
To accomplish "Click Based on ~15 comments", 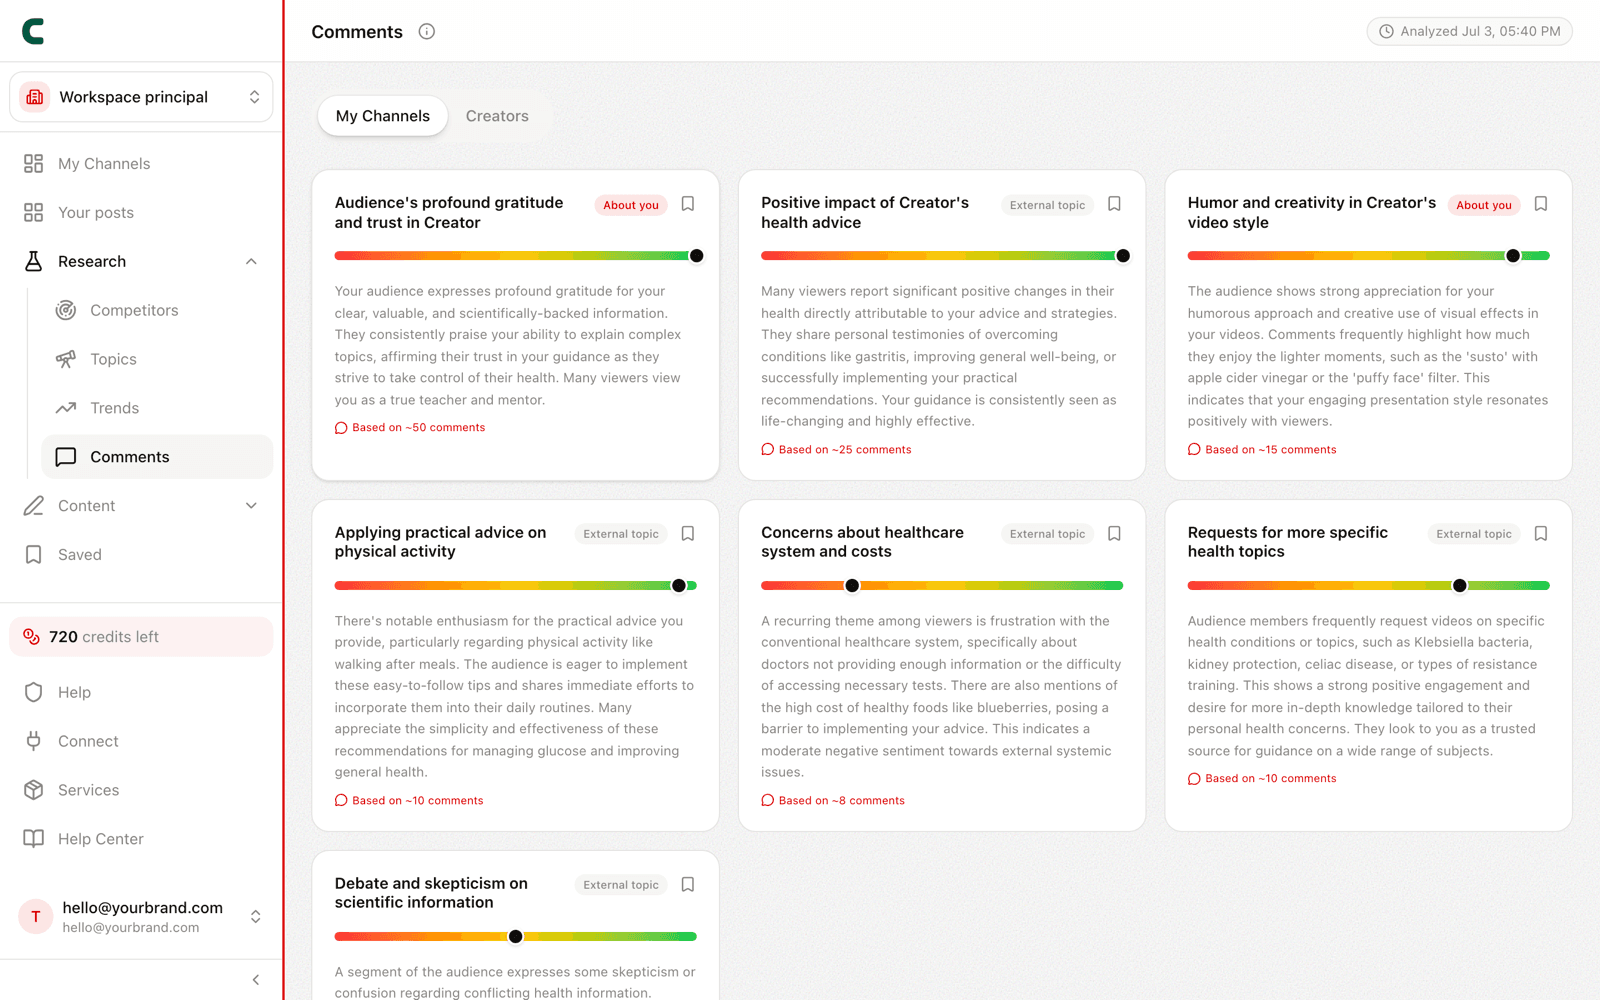I will pyautogui.click(x=1262, y=450).
